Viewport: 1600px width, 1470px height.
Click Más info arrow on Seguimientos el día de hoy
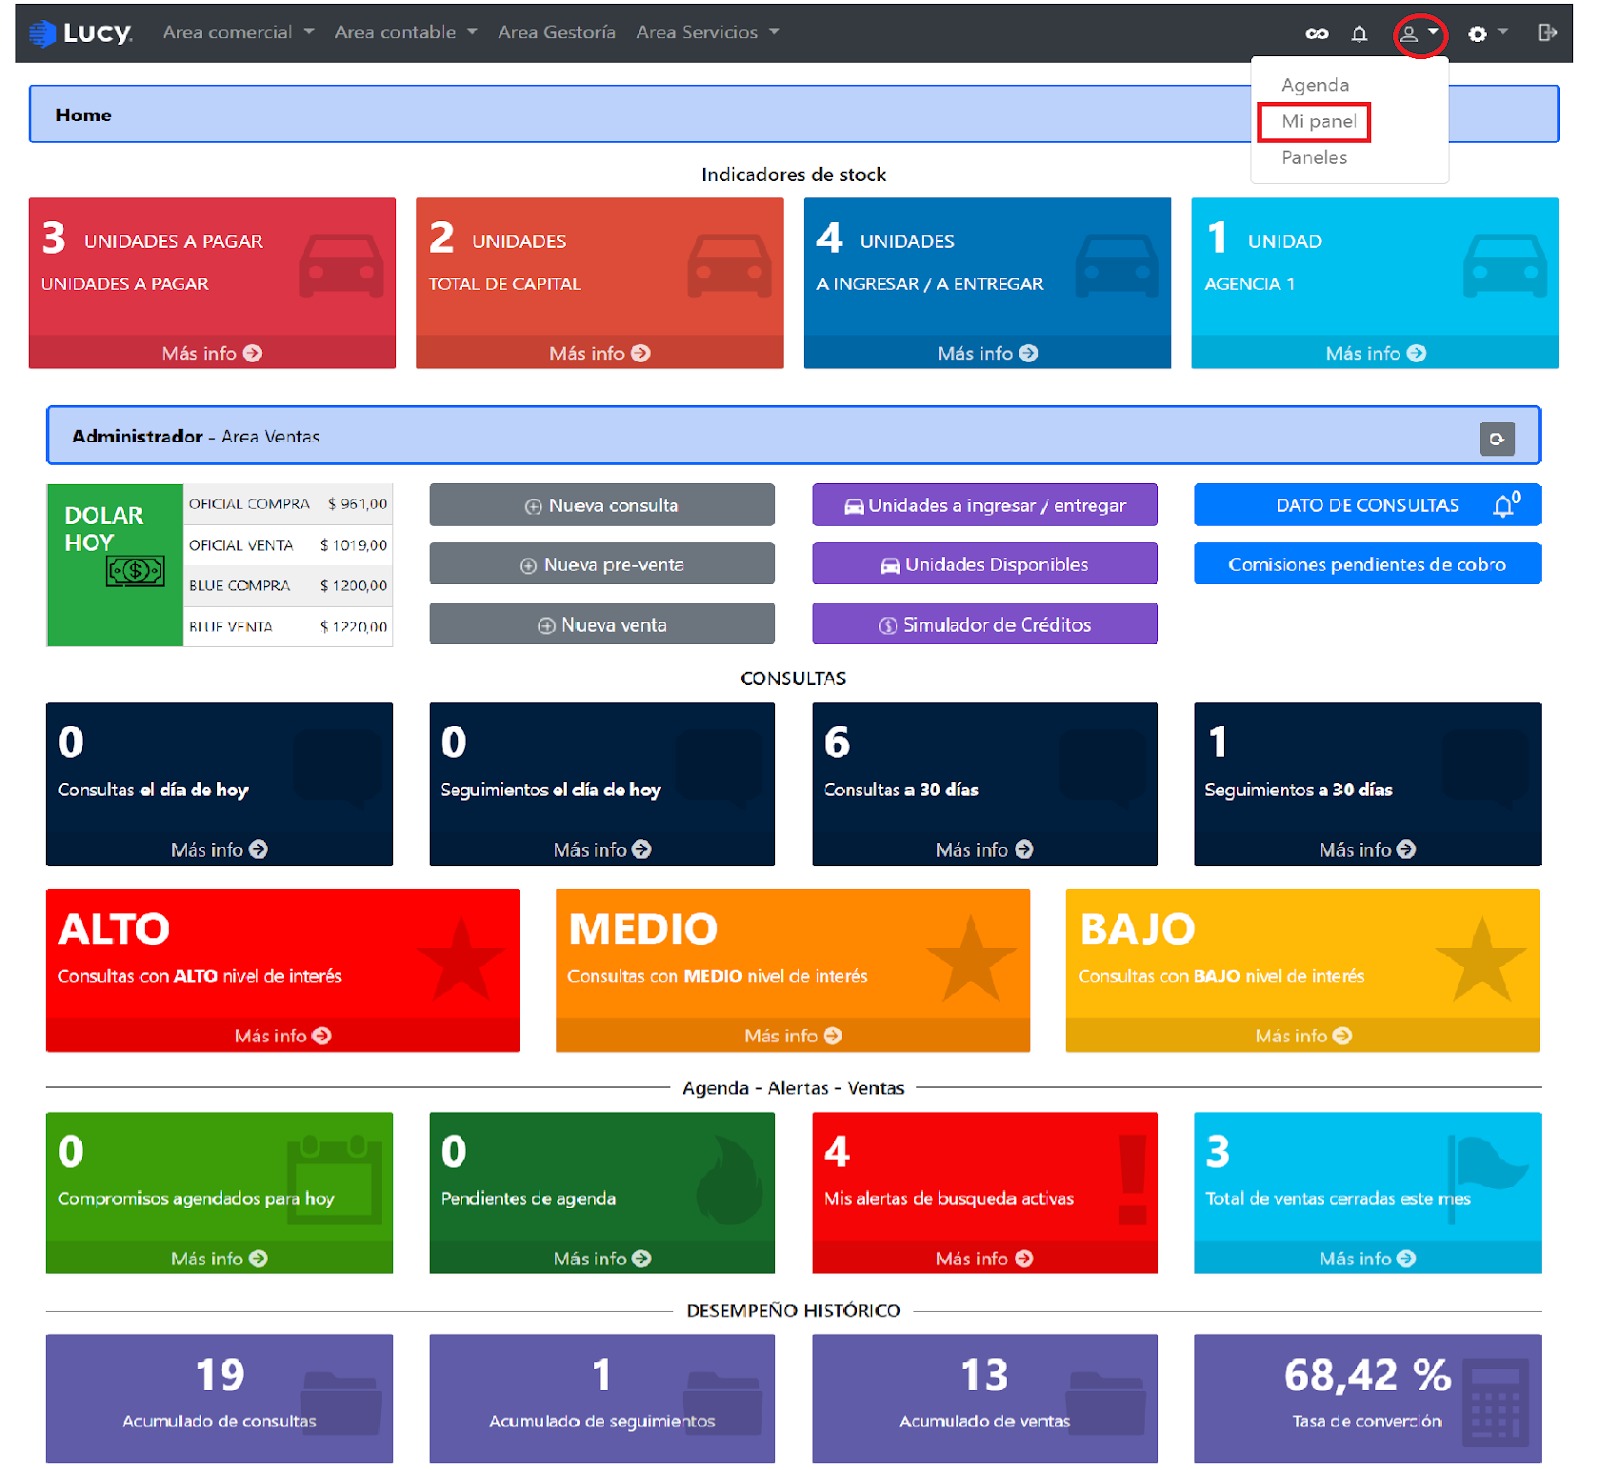pyautogui.click(x=641, y=849)
